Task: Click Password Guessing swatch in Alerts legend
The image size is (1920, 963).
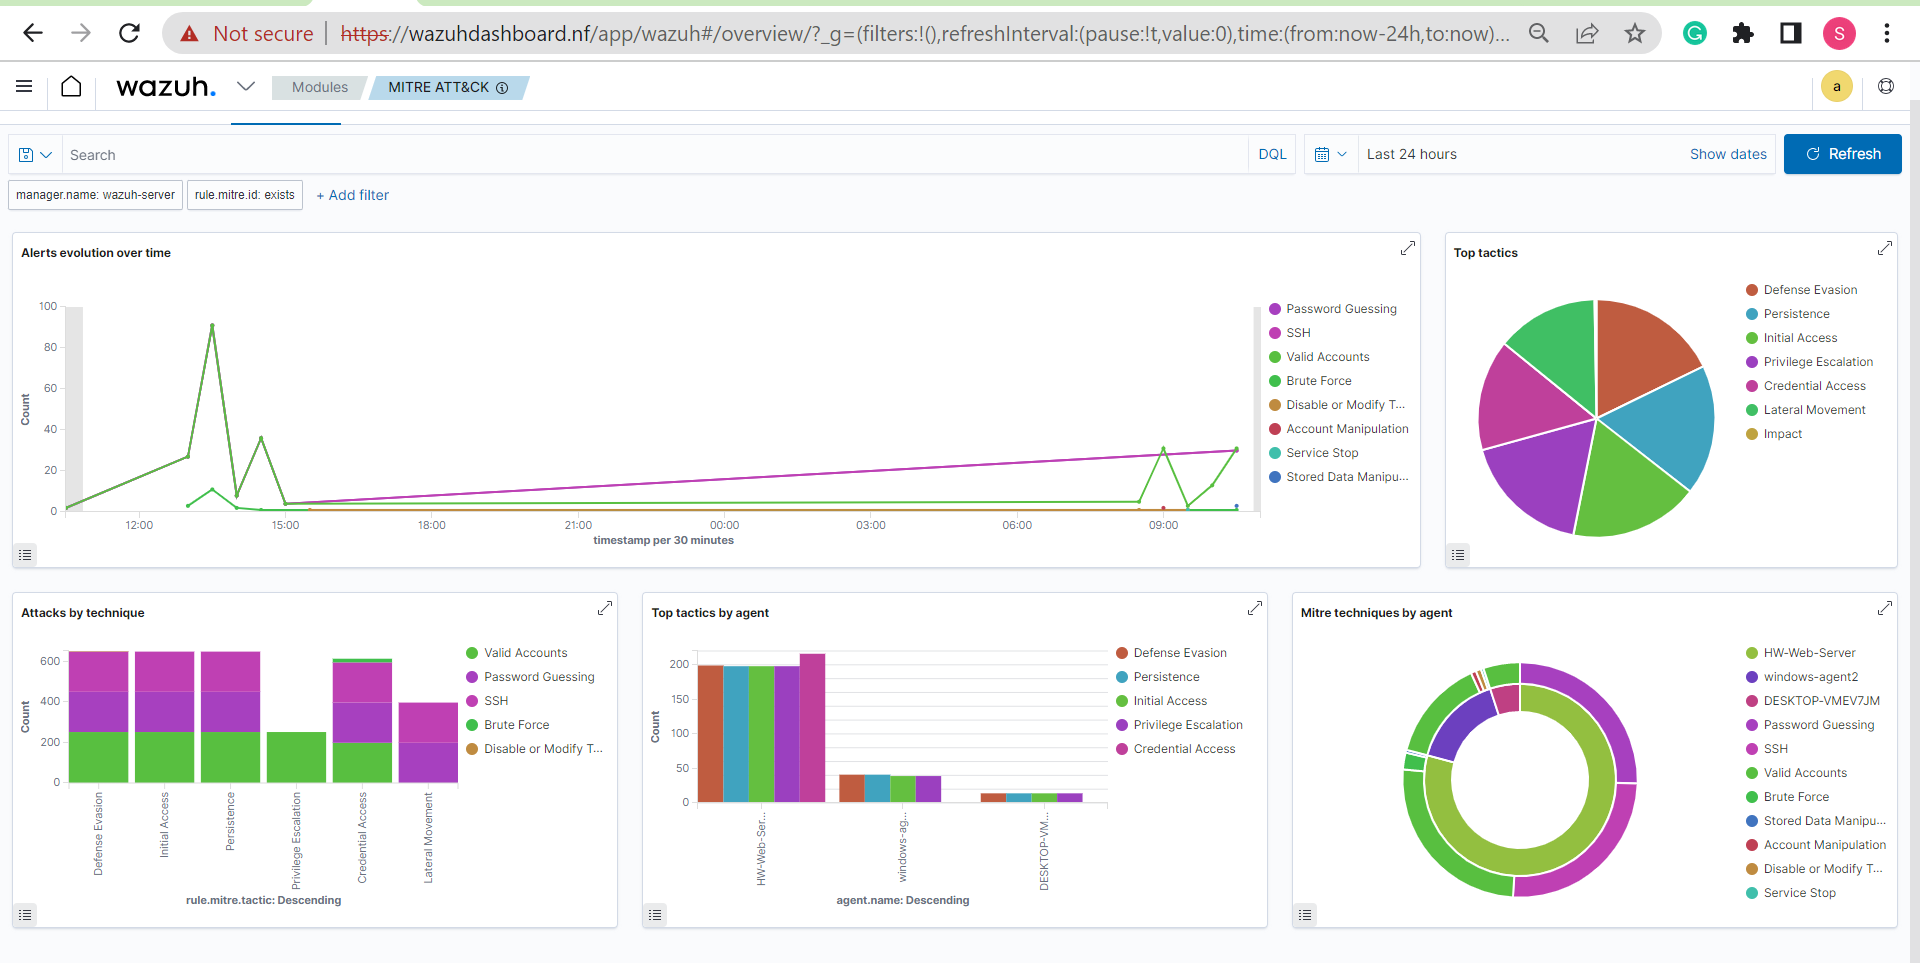Action: click(1275, 309)
